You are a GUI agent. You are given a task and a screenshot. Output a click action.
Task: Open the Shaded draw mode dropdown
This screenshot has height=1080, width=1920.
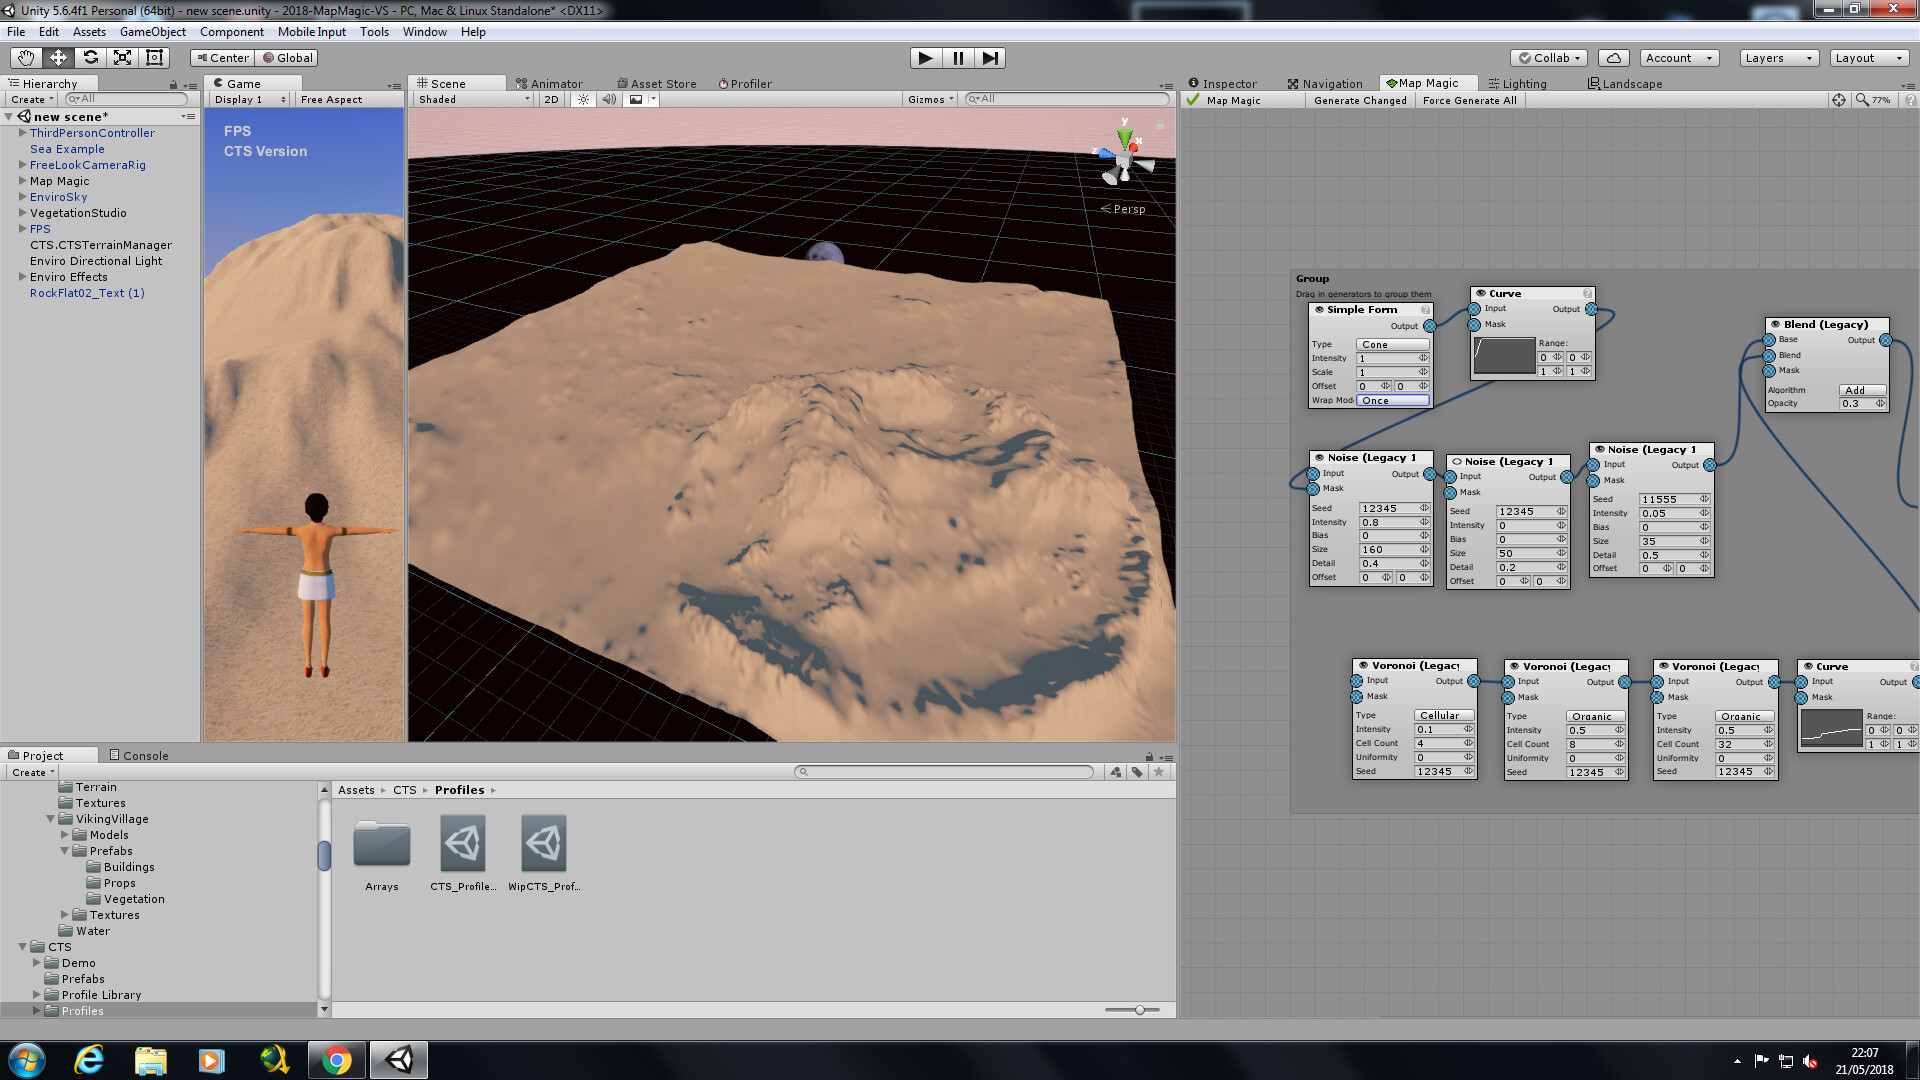tap(470, 99)
